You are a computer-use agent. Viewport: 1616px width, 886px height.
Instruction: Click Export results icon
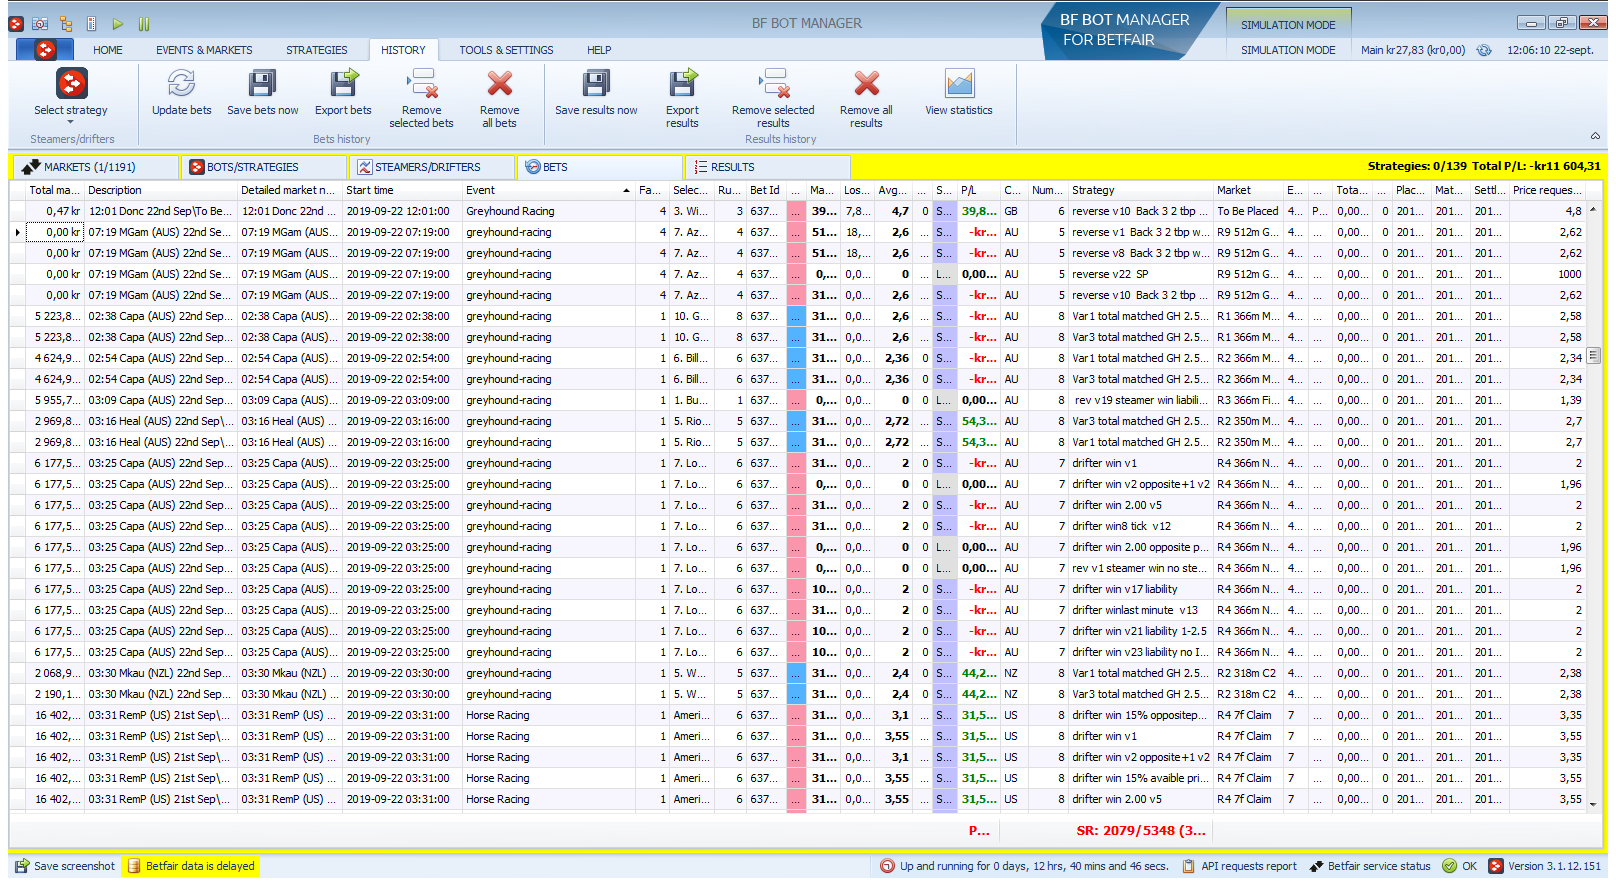pyautogui.click(x=682, y=83)
